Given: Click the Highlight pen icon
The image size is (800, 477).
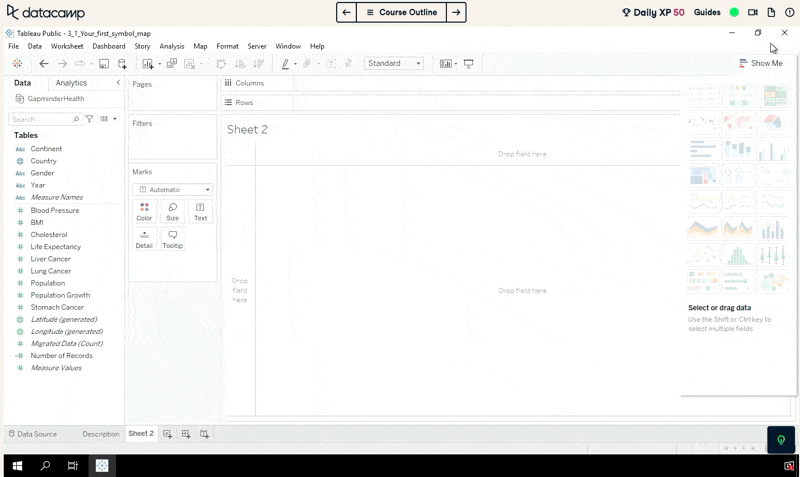Looking at the screenshot, I should [285, 64].
